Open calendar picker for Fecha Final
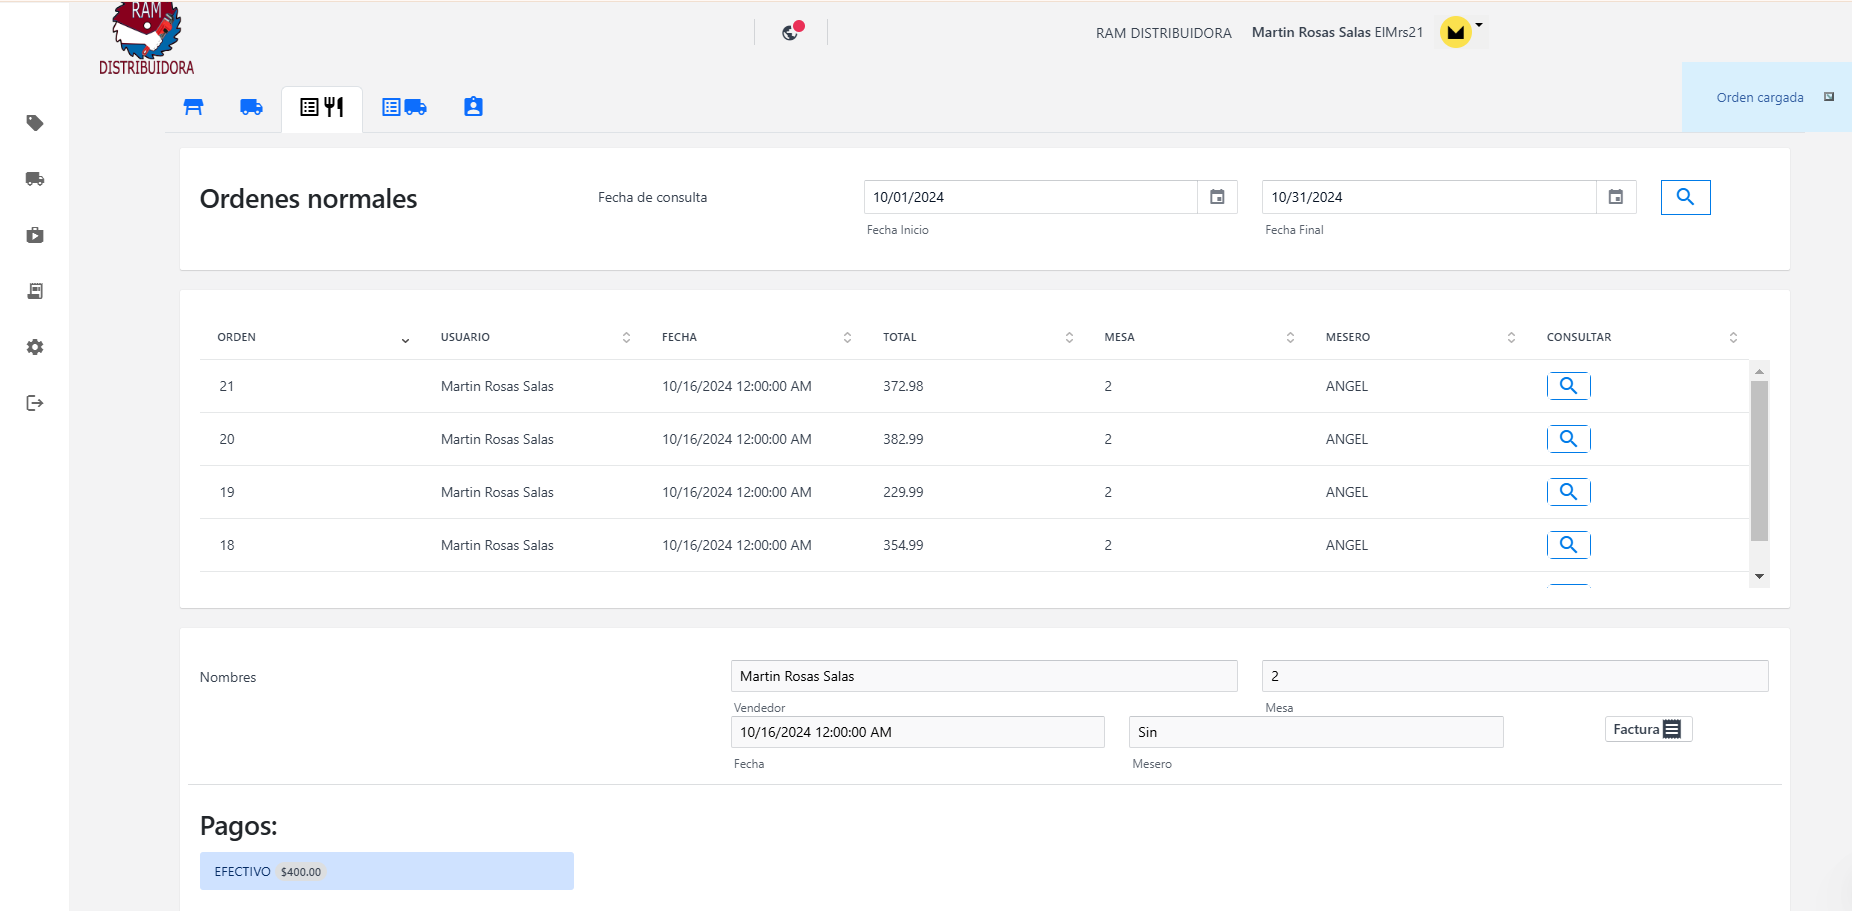This screenshot has height=911, width=1852. 1616,197
